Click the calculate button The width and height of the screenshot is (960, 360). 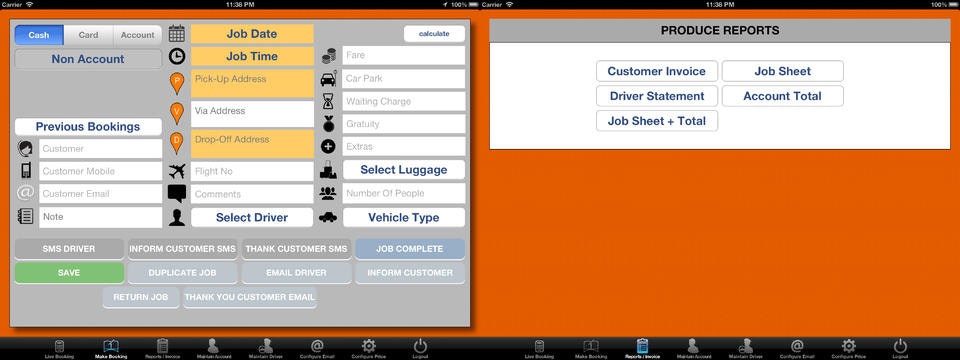click(x=434, y=34)
